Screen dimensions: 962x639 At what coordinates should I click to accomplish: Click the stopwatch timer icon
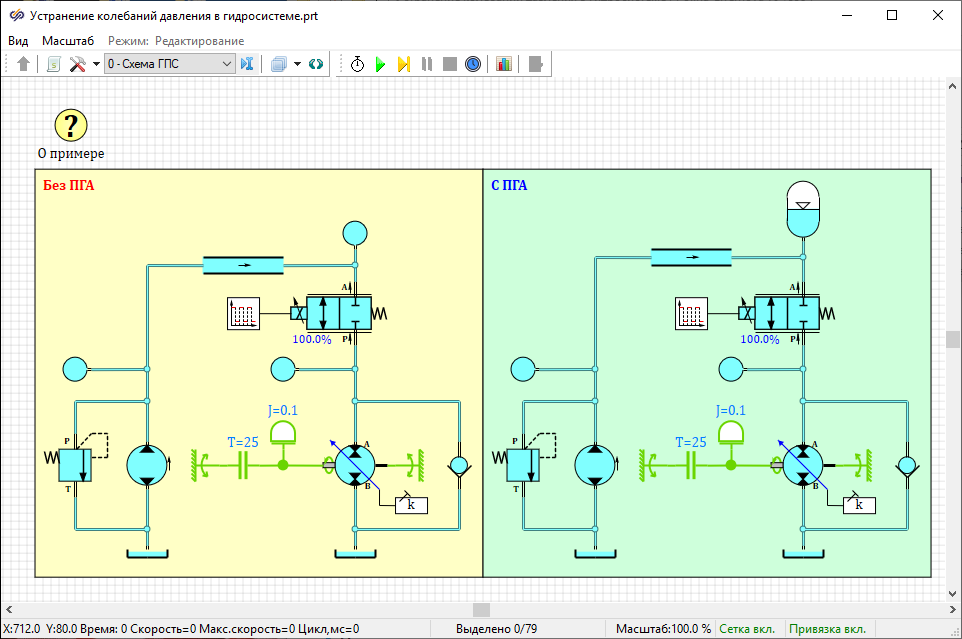357,64
